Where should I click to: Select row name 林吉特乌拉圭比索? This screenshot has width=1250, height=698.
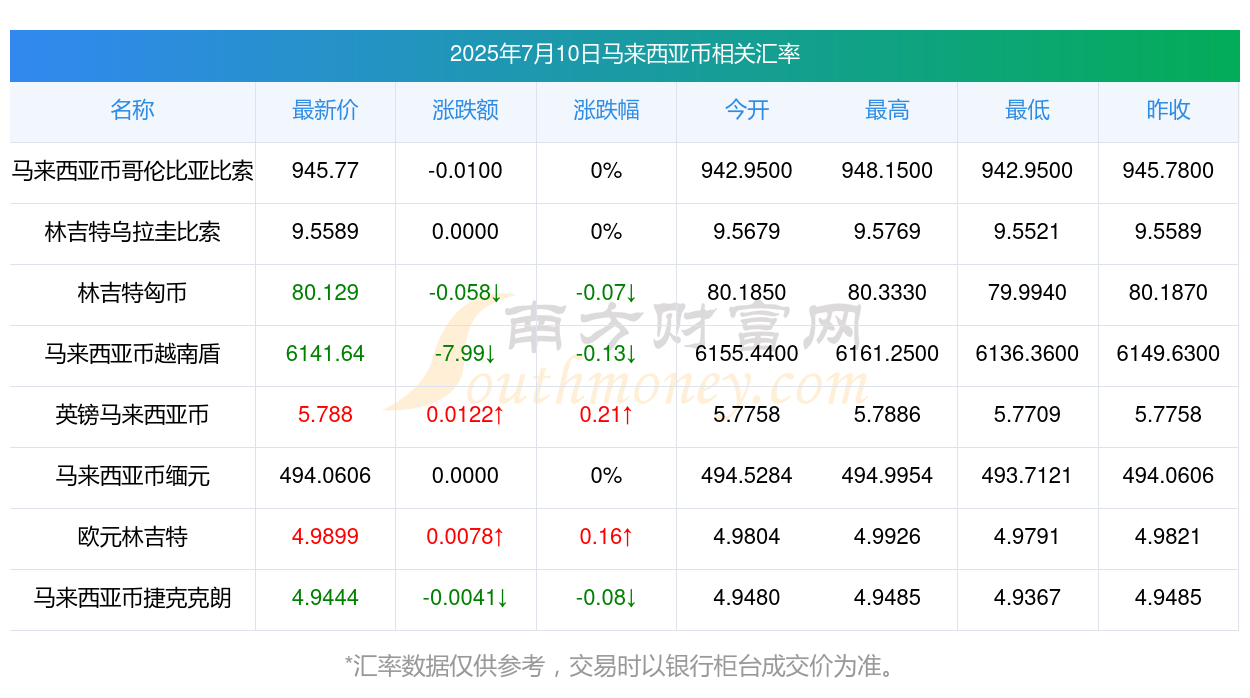[132, 232]
